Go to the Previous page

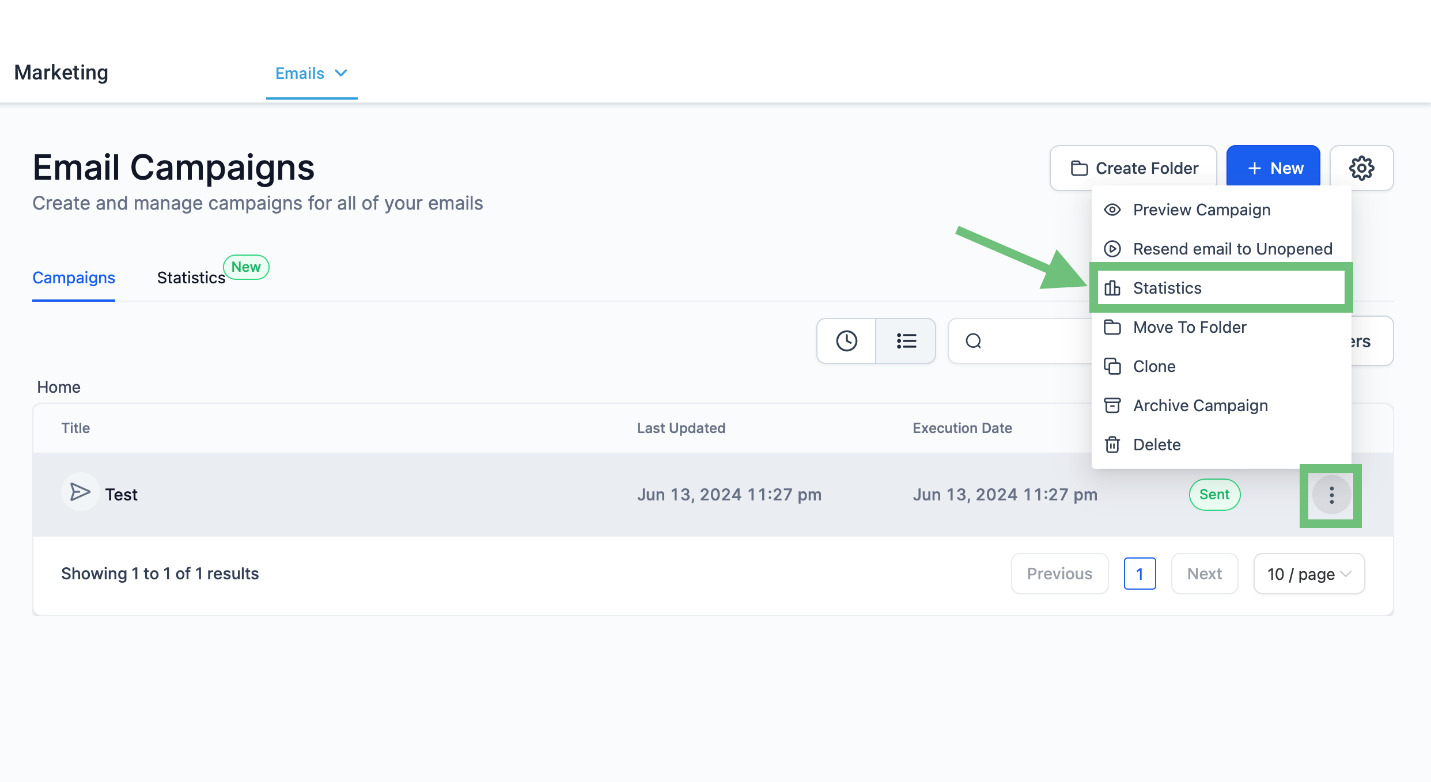click(x=1059, y=574)
